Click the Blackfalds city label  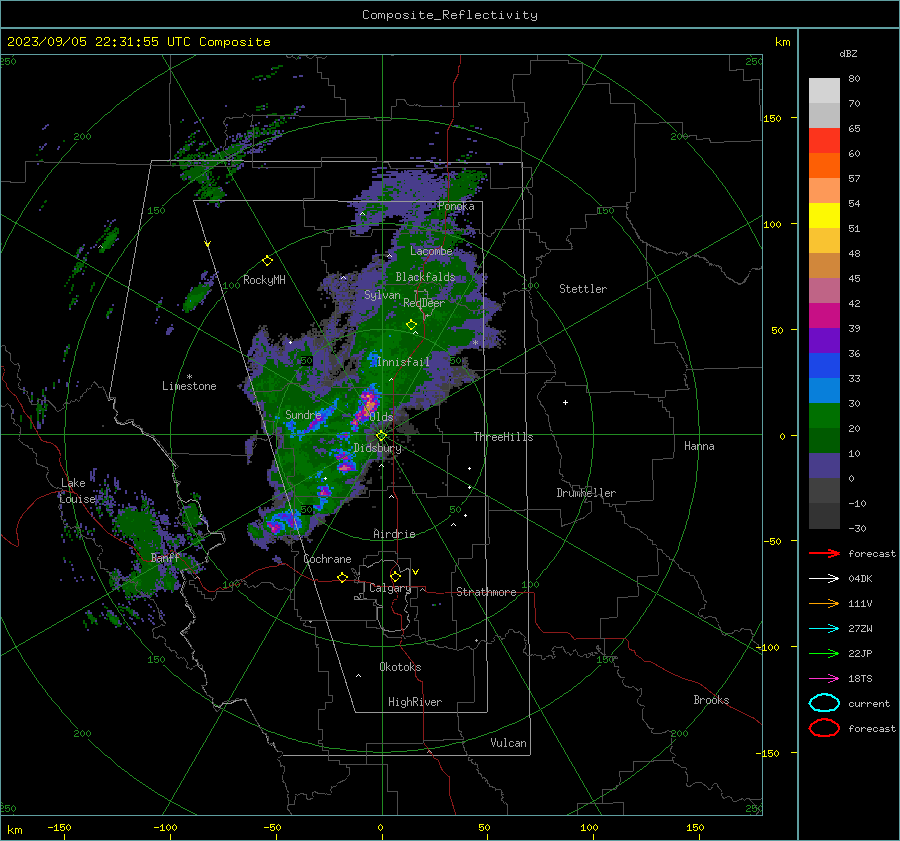(425, 277)
